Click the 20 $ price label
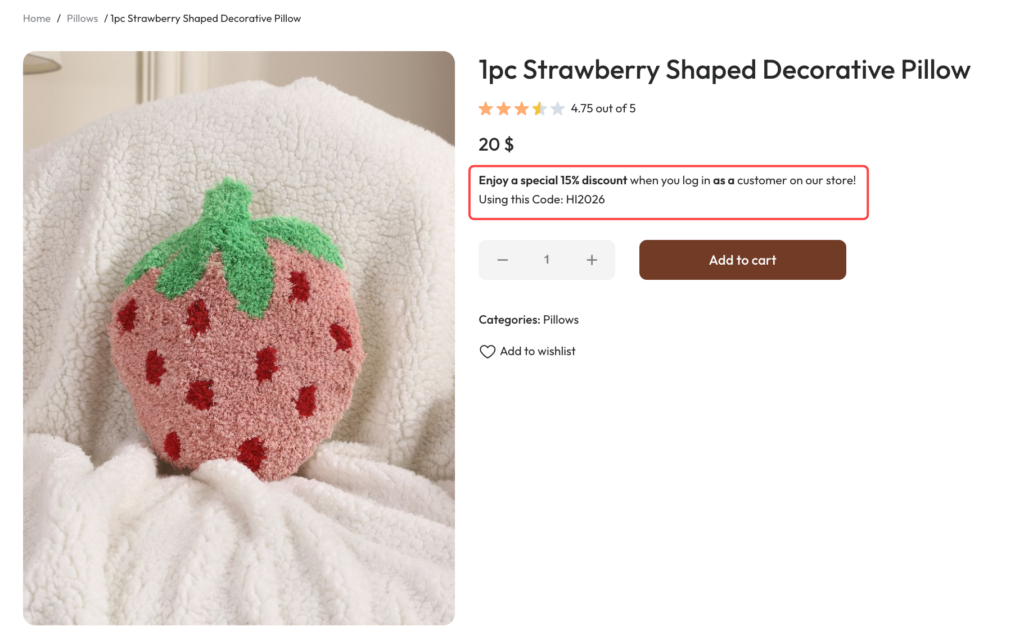This screenshot has width=1024, height=640. pos(495,144)
